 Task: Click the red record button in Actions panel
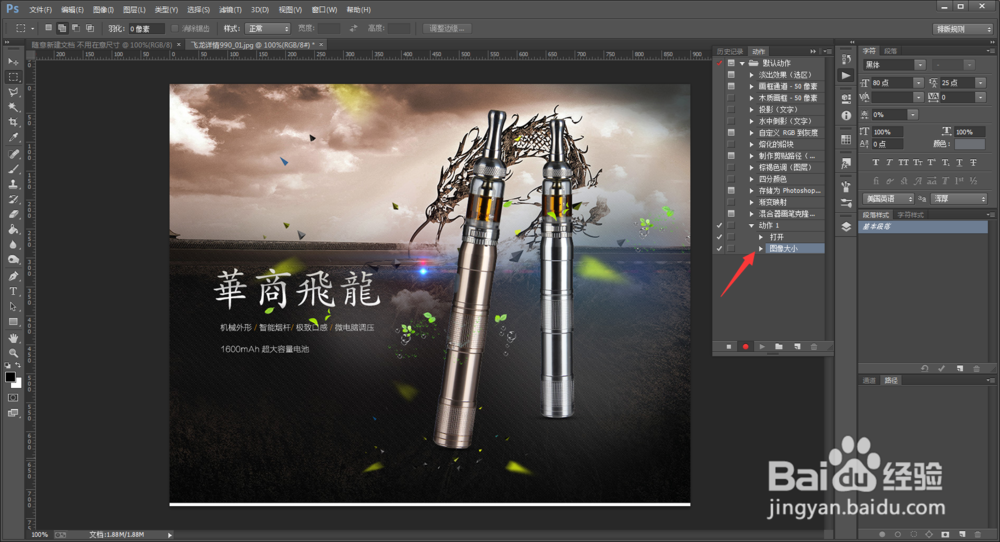click(745, 347)
